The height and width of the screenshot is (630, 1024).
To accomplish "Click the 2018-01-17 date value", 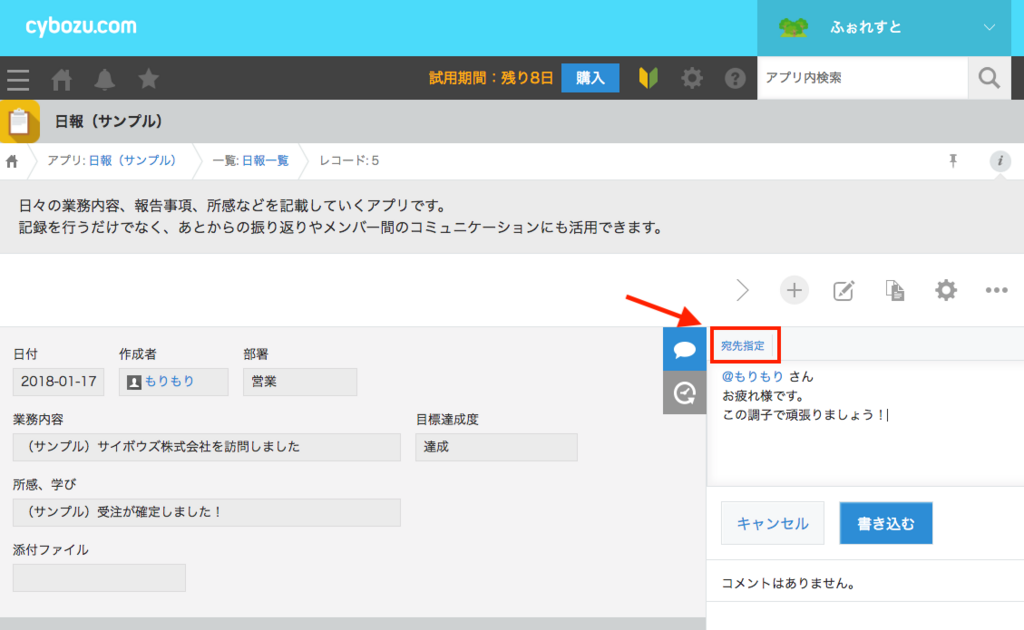I will pos(59,382).
